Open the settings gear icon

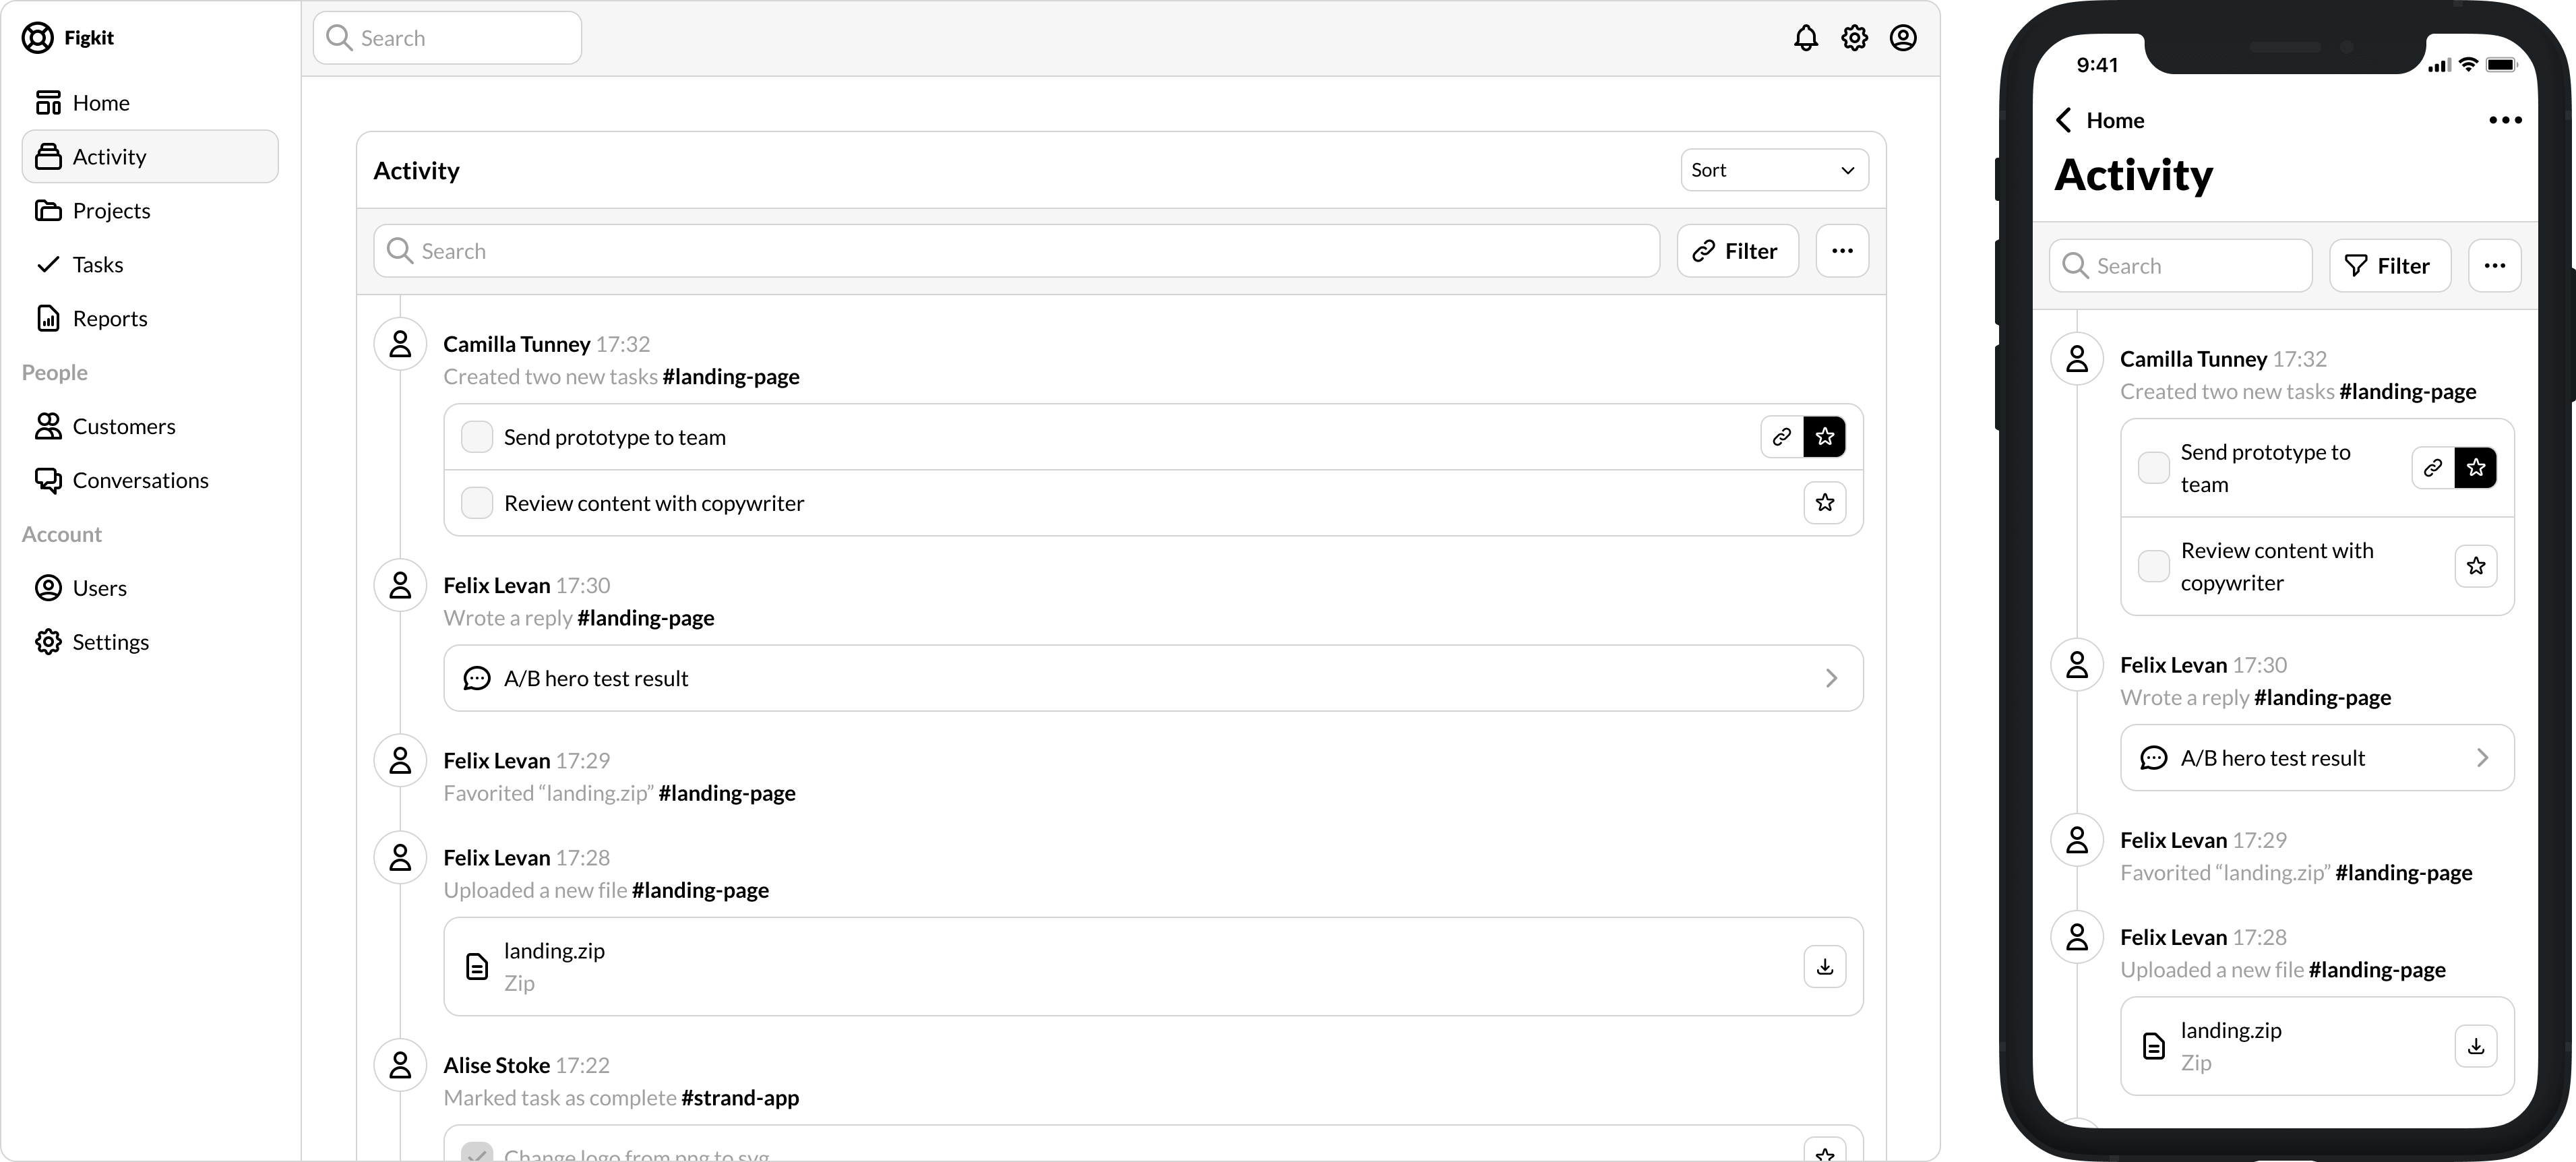[x=1855, y=38]
